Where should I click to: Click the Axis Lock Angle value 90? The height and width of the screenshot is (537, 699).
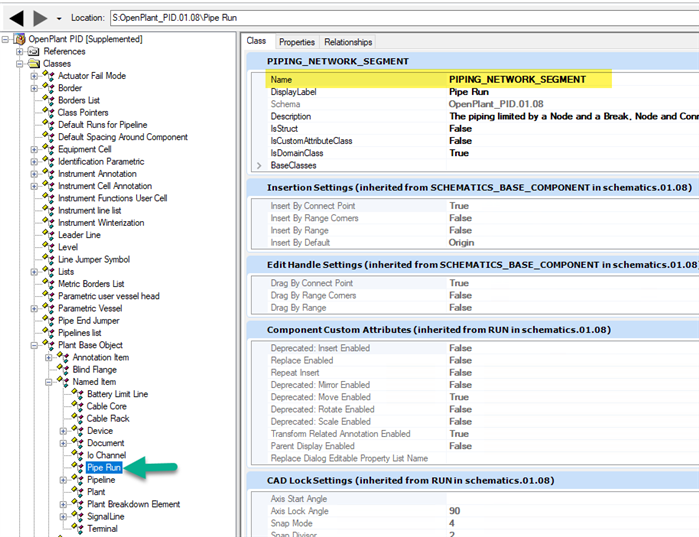454,511
